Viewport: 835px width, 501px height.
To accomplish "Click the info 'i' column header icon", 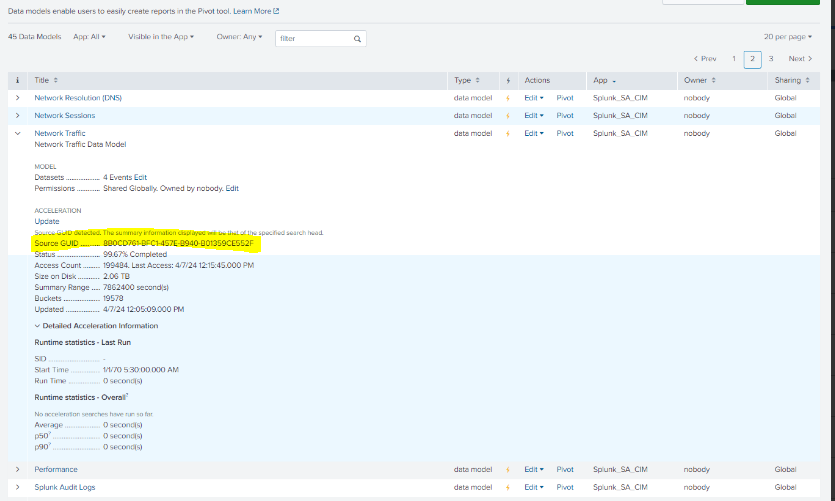I will (x=17, y=80).
